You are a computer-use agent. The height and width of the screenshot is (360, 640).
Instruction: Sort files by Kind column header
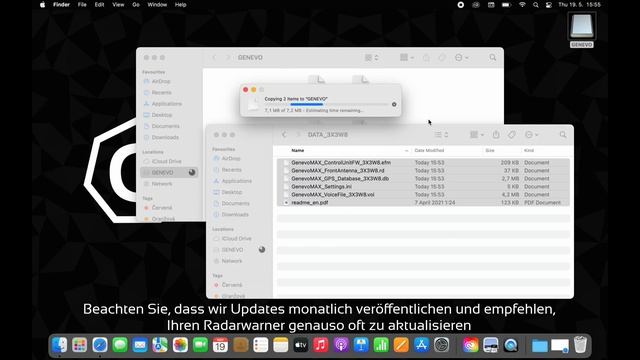point(529,151)
